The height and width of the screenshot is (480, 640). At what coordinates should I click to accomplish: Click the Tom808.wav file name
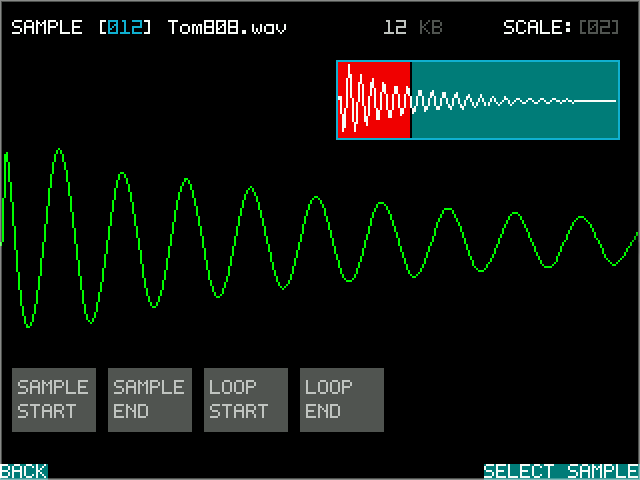tap(227, 27)
